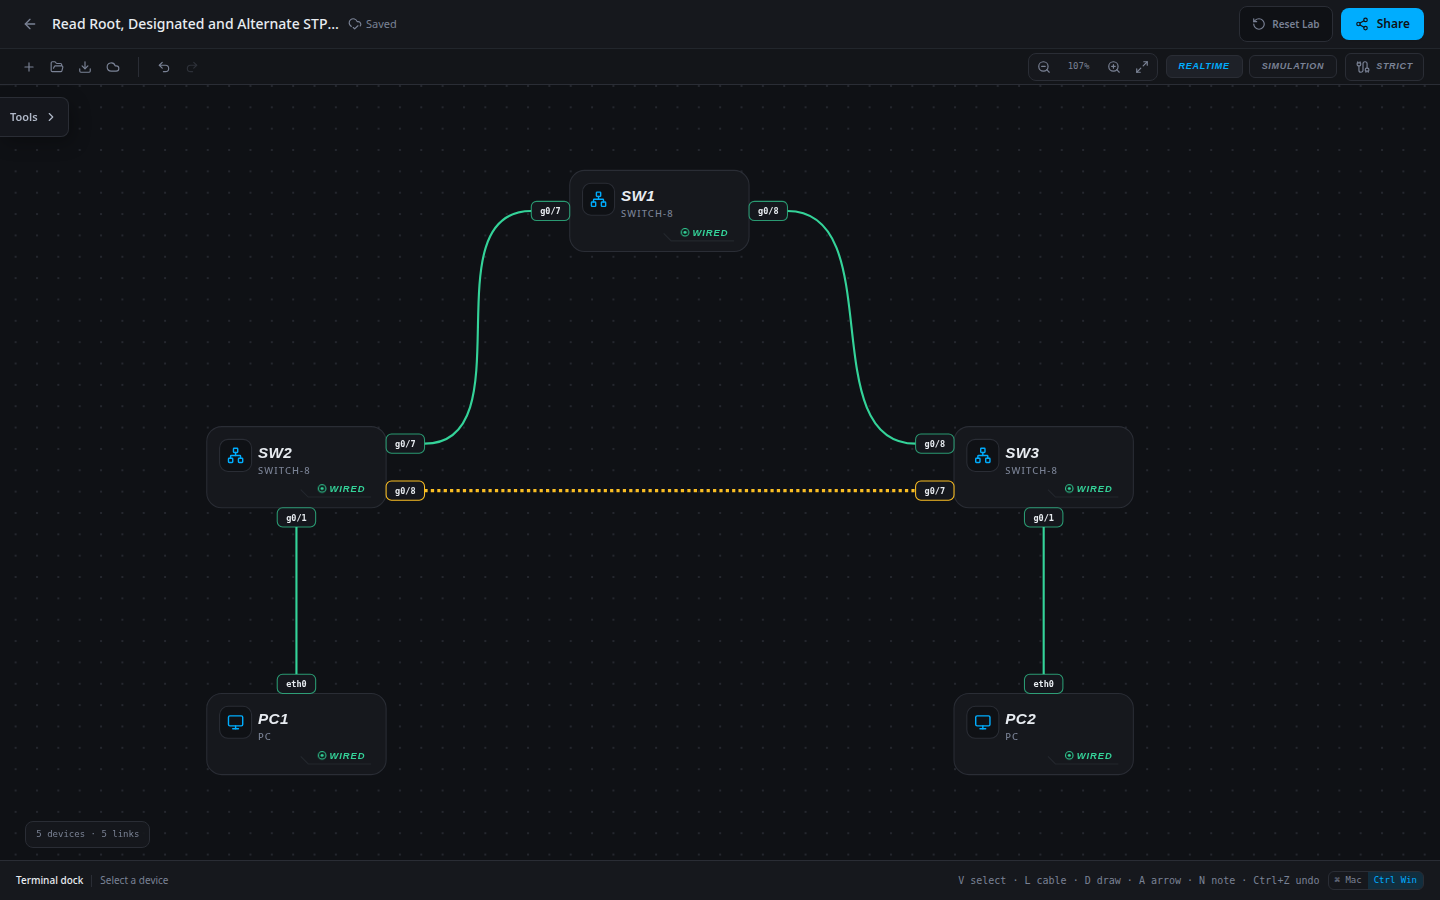Click SW3 g0/1 port label
1440x900 pixels.
coord(1044,518)
